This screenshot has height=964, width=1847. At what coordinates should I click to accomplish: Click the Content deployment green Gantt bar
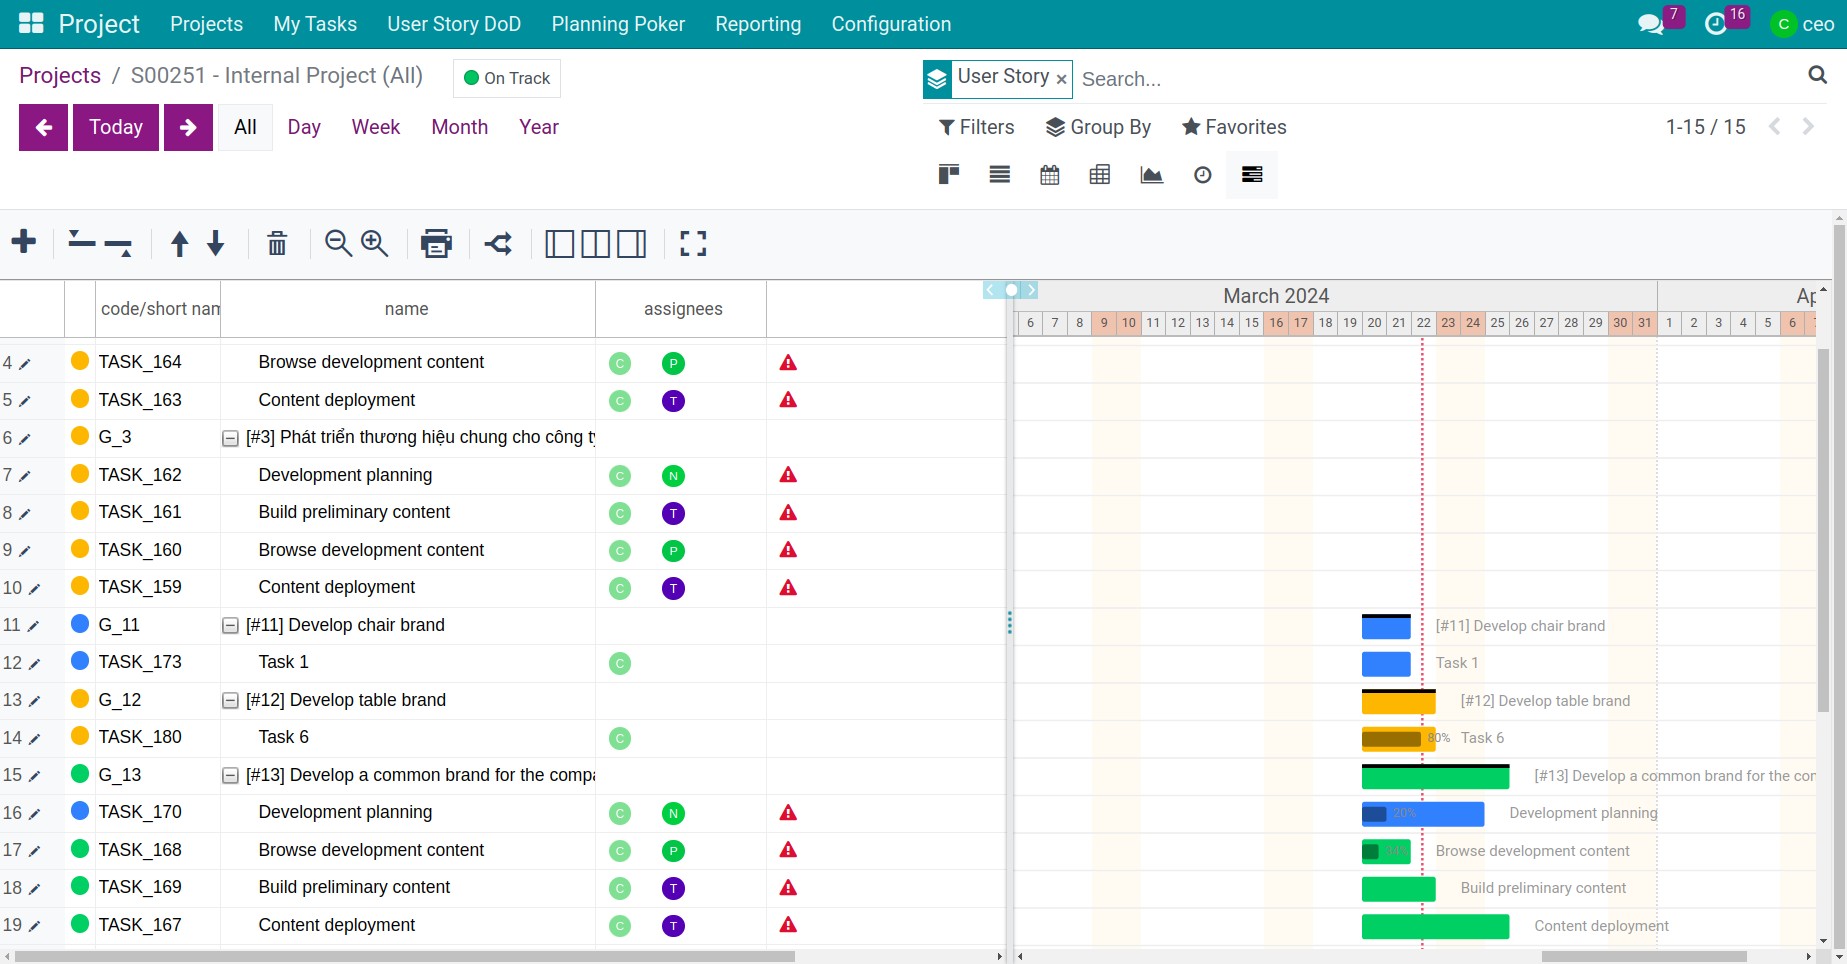tap(1435, 926)
